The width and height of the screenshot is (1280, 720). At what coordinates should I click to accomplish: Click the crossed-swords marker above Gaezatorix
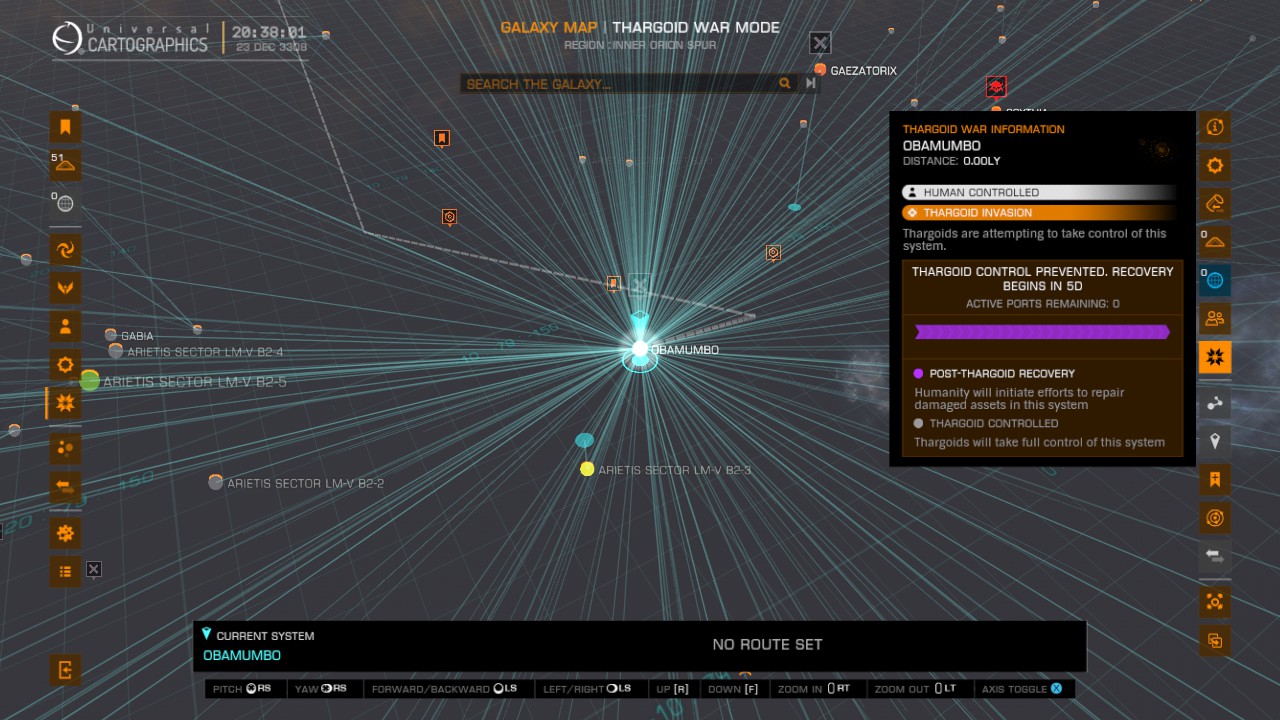point(820,42)
